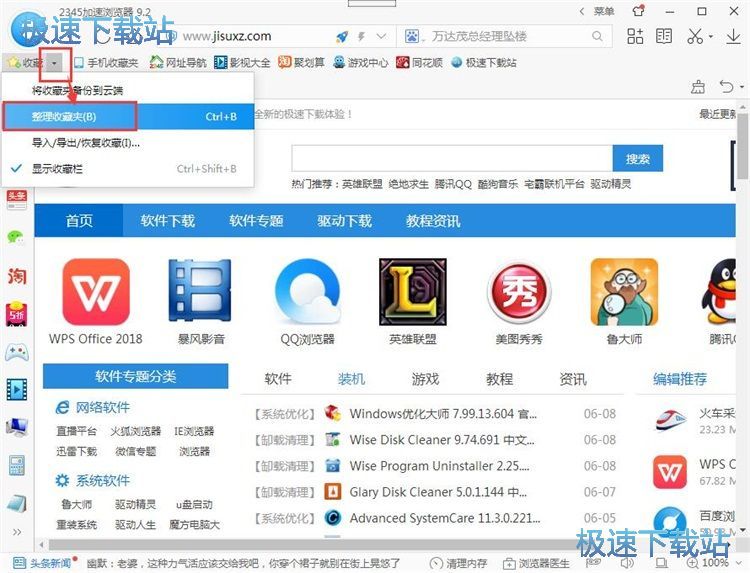The width and height of the screenshot is (750, 573).
Task: Click the rocket acceleration icon in address bar
Action: coord(342,36)
